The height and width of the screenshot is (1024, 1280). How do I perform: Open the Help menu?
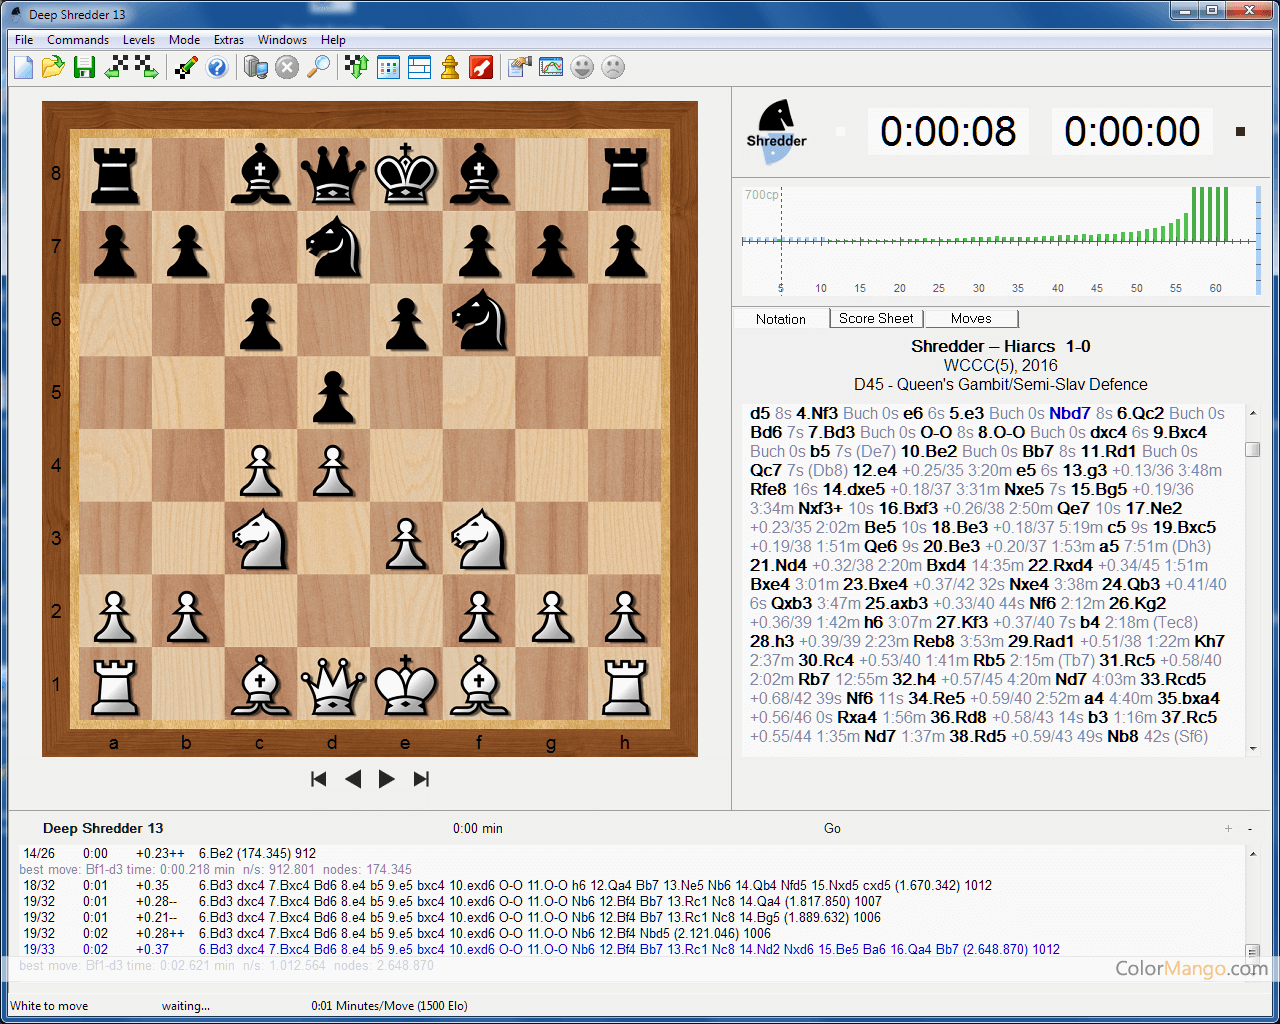(333, 40)
